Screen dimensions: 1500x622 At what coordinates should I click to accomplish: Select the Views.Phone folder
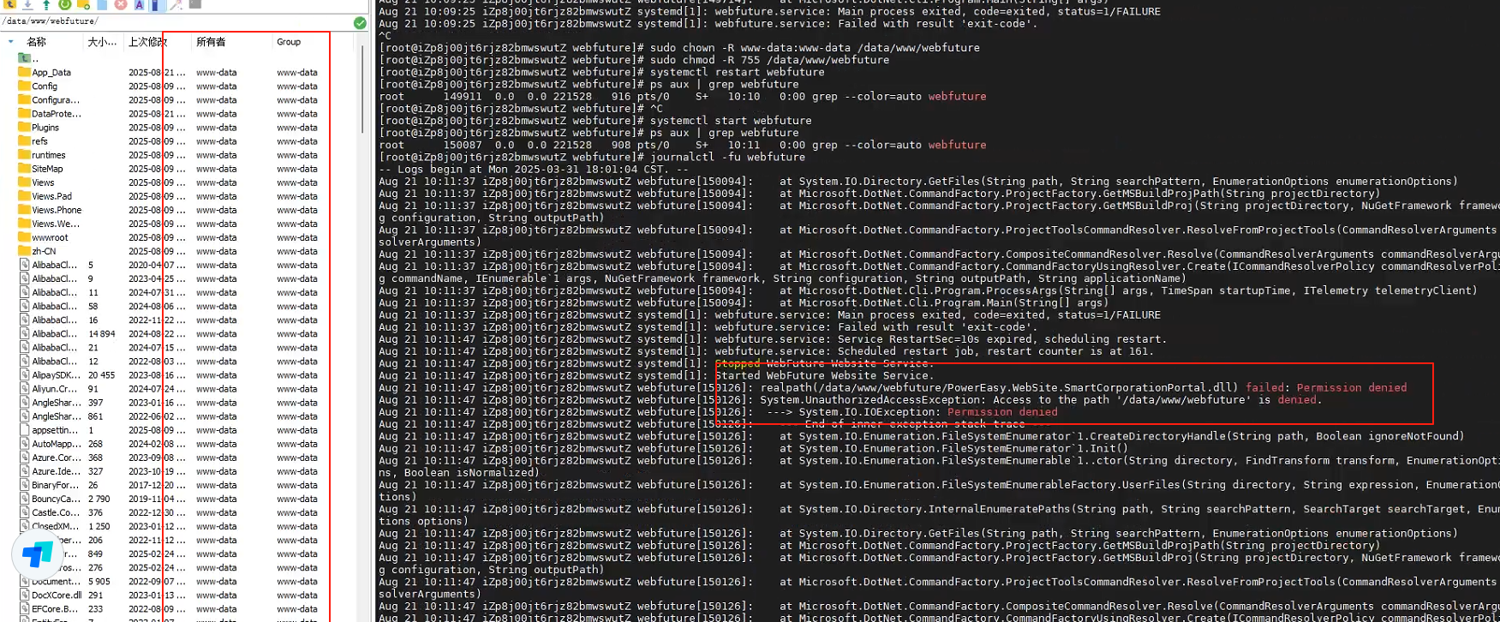click(55, 210)
